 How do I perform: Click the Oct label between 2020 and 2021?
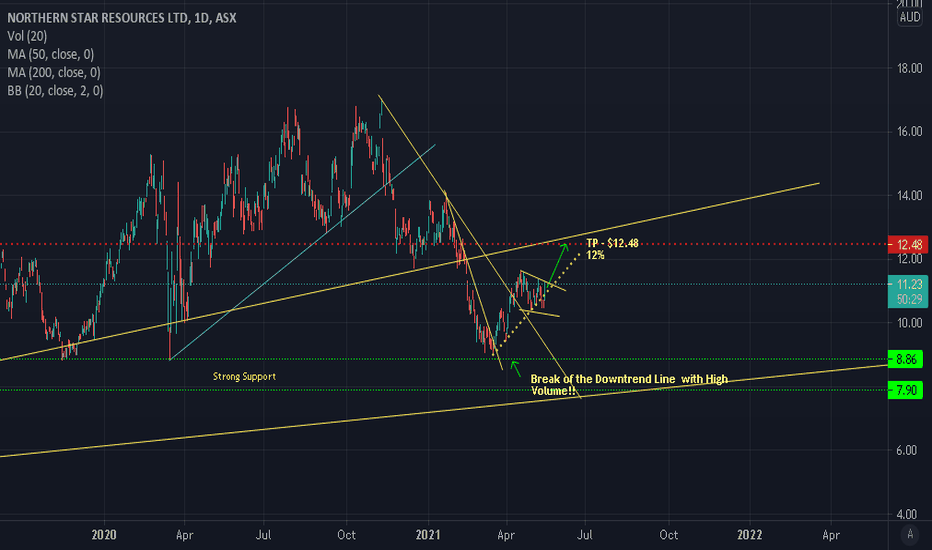(x=347, y=535)
